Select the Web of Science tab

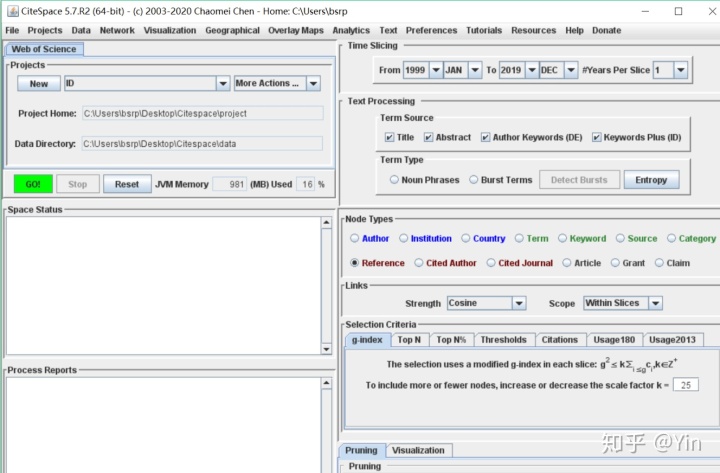coord(44,49)
